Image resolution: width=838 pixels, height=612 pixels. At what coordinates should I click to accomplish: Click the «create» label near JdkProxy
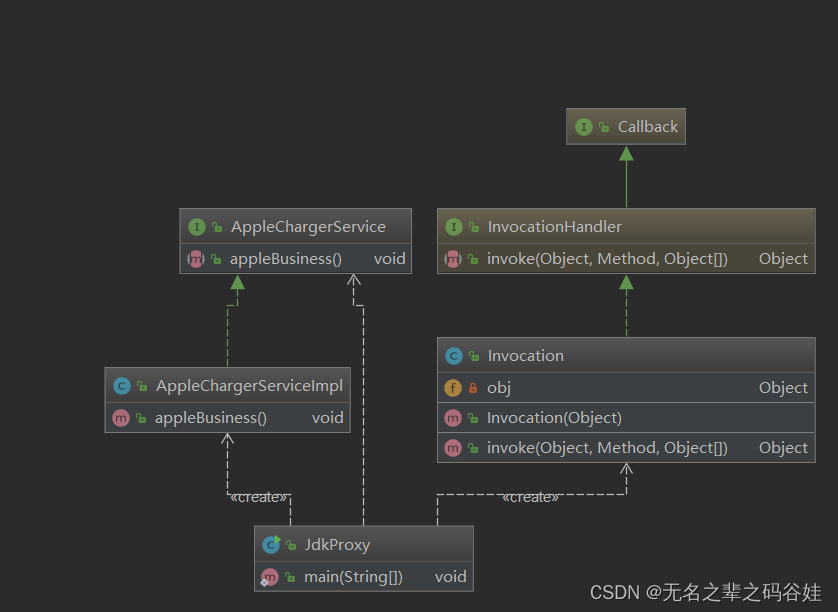(x=258, y=497)
